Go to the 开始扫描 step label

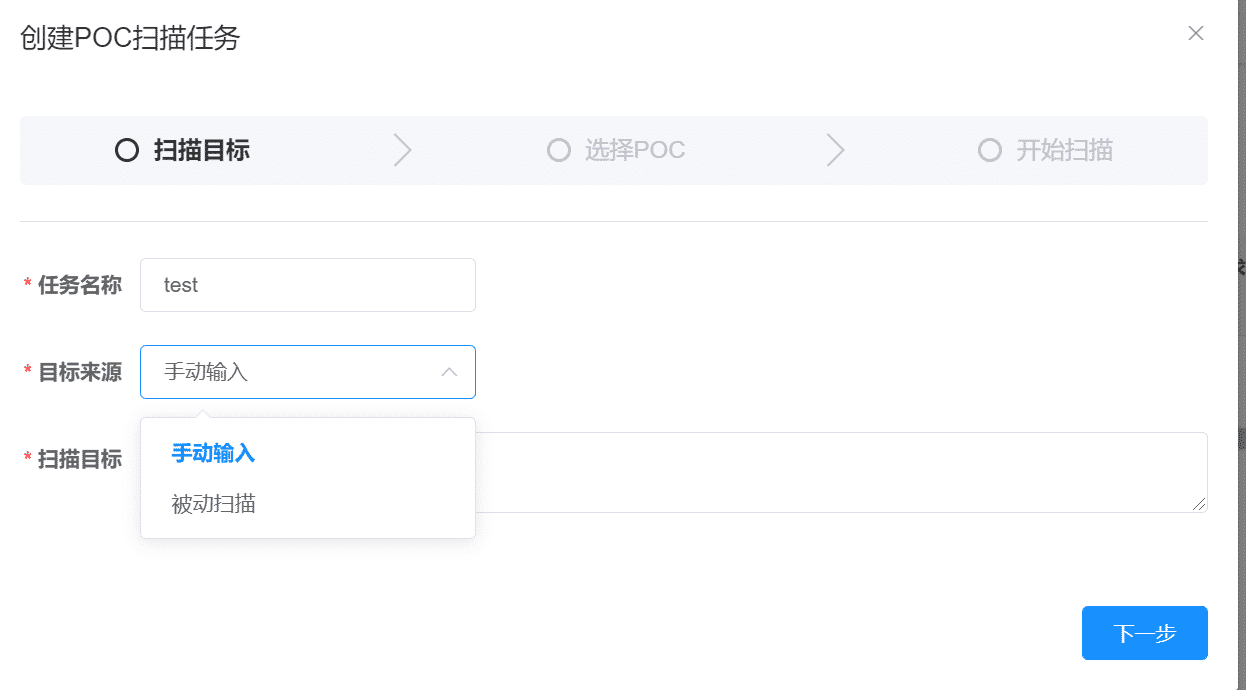[x=1065, y=150]
